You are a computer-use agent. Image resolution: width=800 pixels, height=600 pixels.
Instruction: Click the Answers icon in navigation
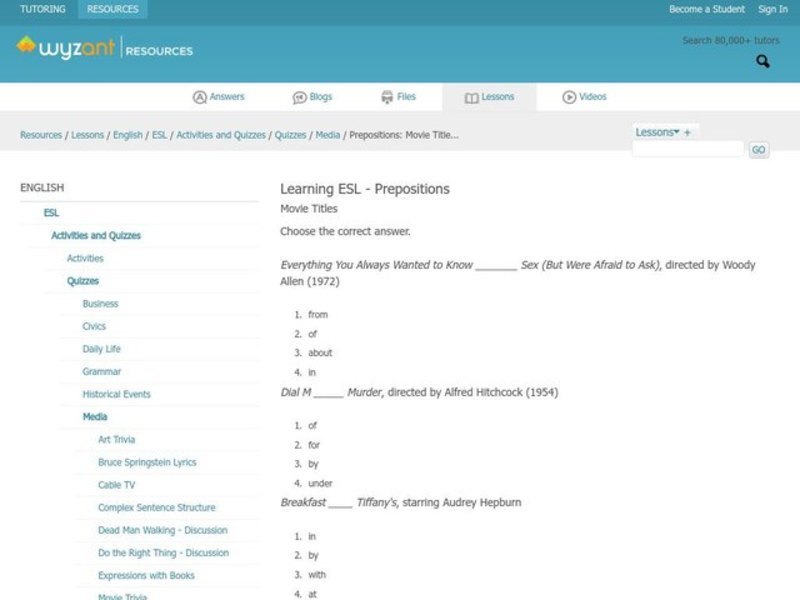[199, 97]
